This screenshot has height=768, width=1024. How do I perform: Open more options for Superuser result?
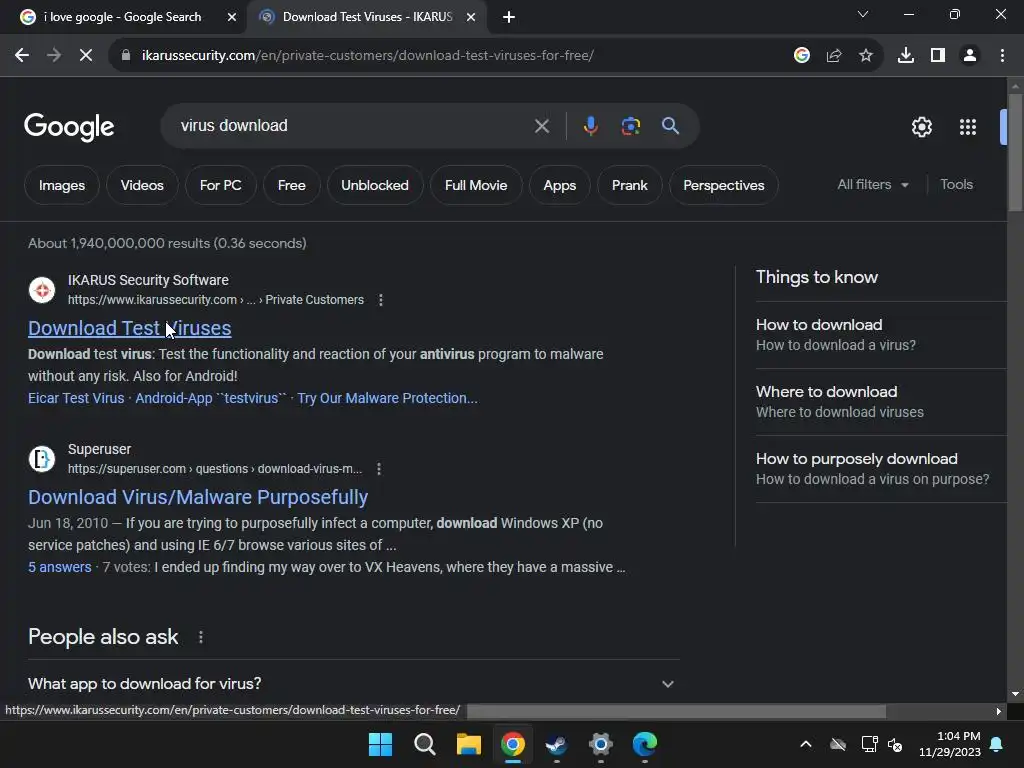(379, 469)
